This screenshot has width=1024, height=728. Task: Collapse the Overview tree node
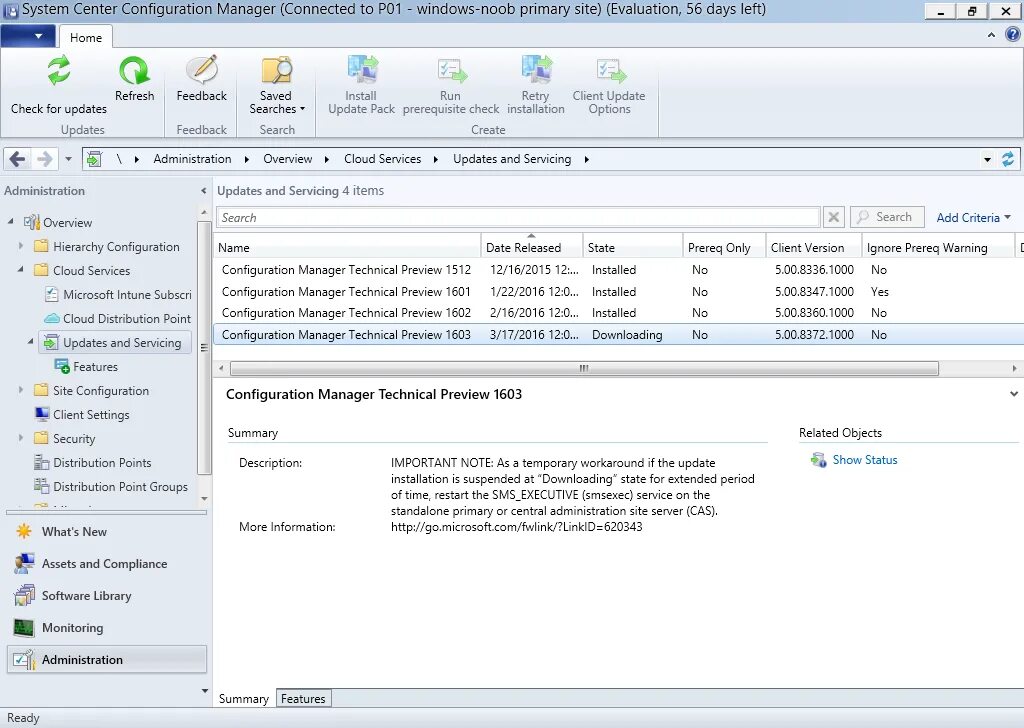[10, 221]
